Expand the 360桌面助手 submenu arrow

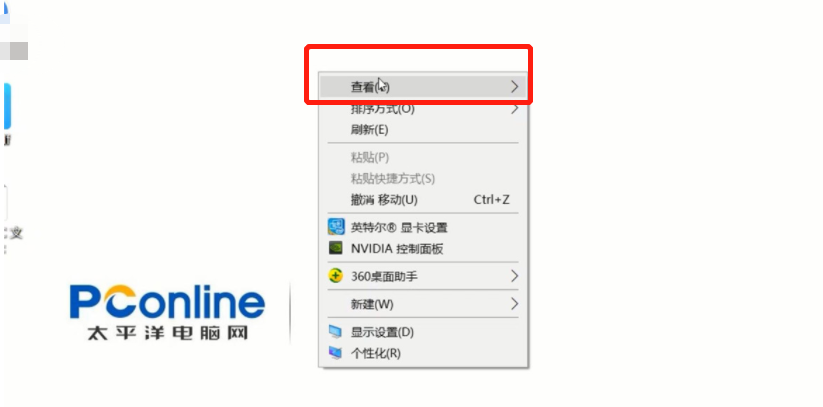click(x=514, y=276)
